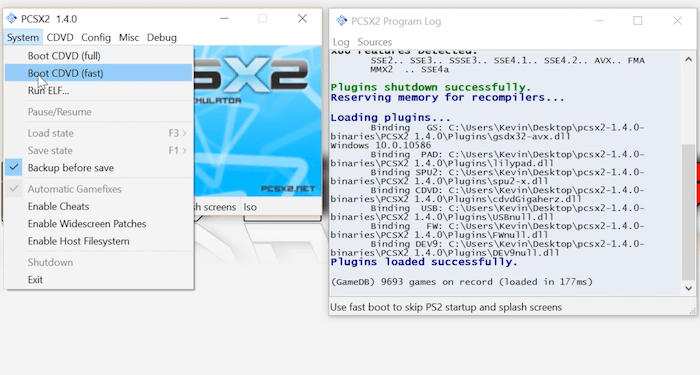700x375 pixels.
Task: Choose Exit from System menu
Action: point(99,280)
